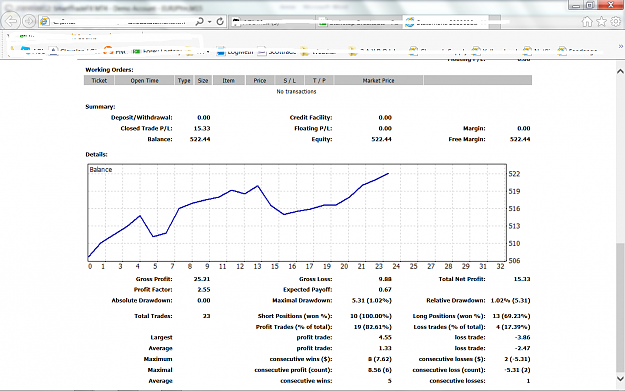The image size is (625, 391).
Task: Click the Credit Facility label
Action: click(x=311, y=118)
